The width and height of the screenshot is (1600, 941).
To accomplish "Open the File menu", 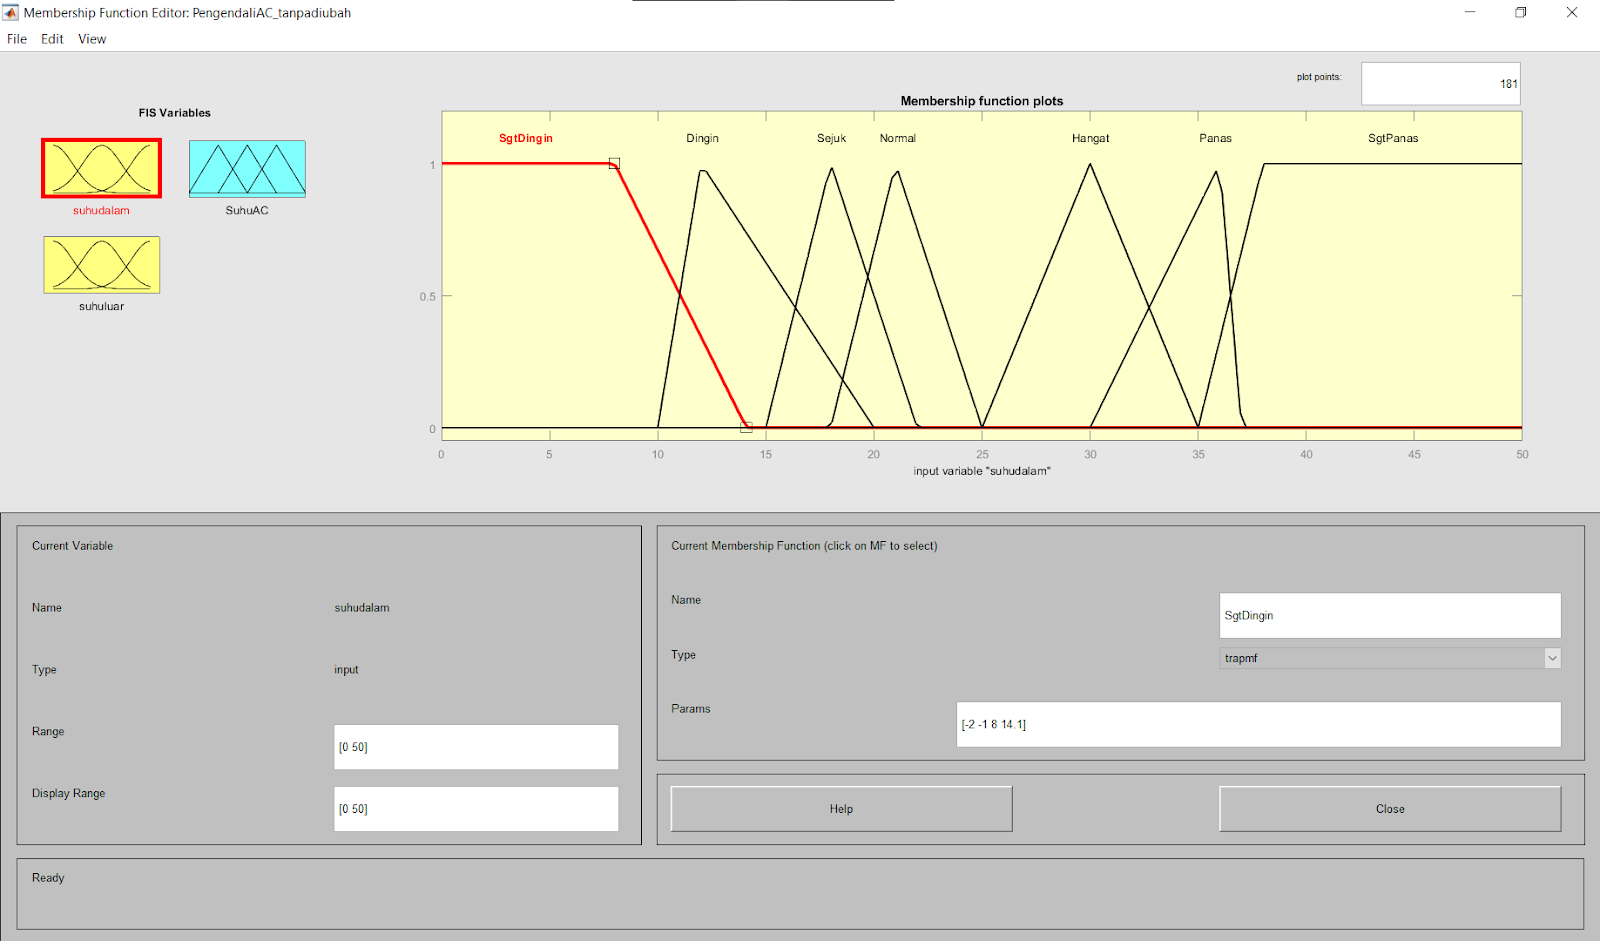I will pyautogui.click(x=17, y=39).
